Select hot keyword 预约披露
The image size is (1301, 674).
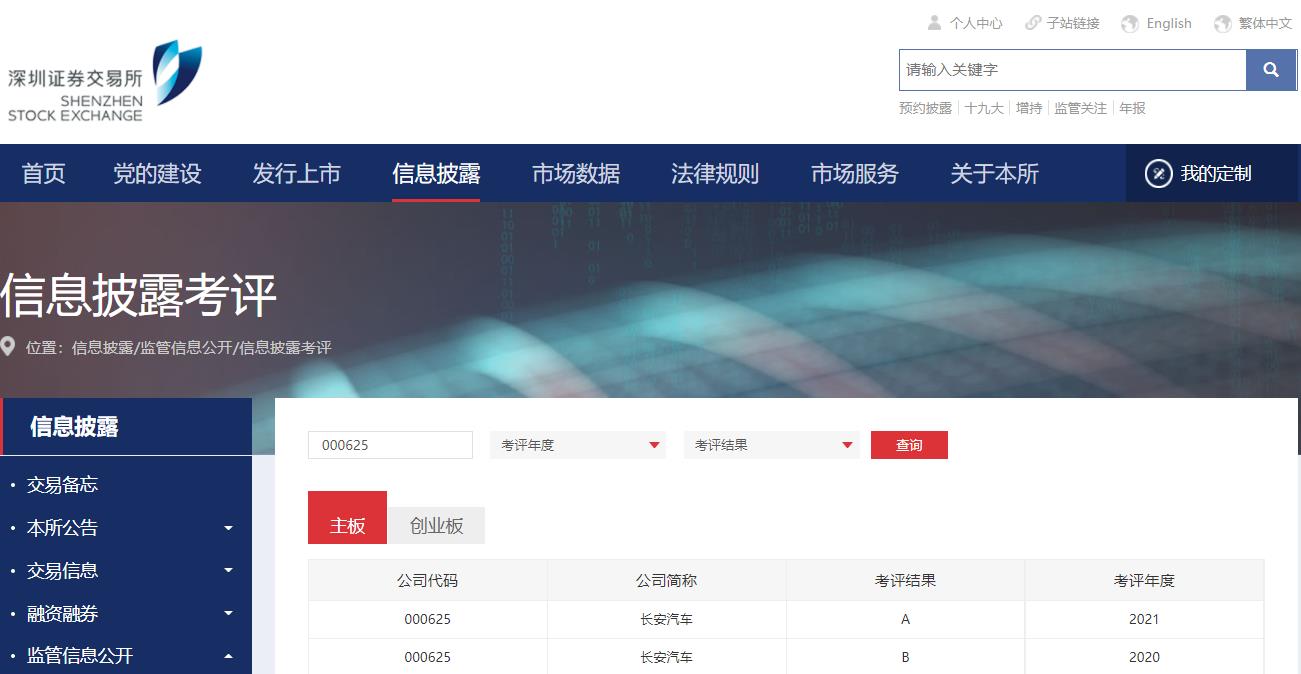point(925,108)
